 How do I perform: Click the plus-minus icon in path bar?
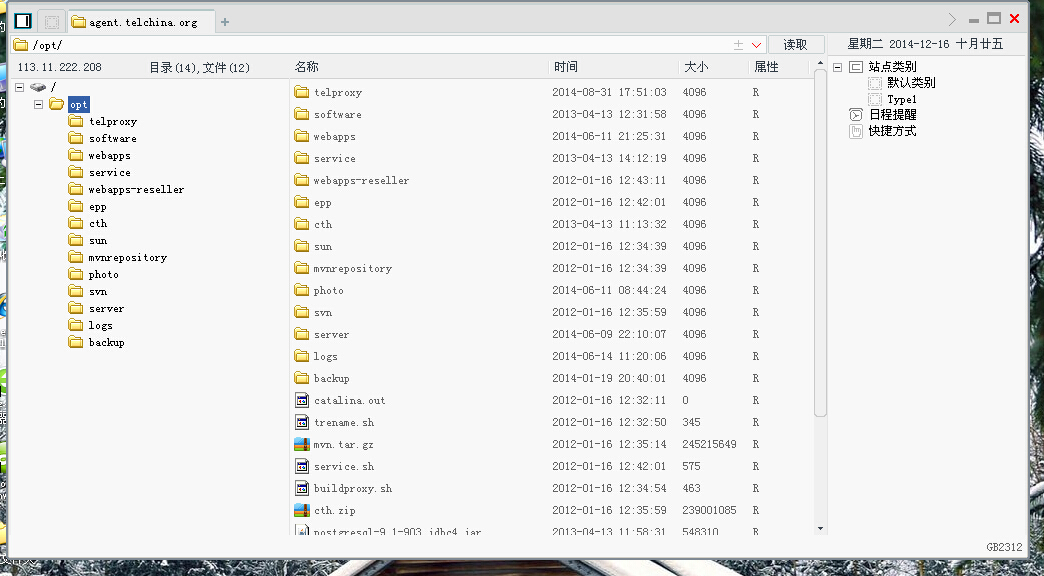click(x=738, y=45)
